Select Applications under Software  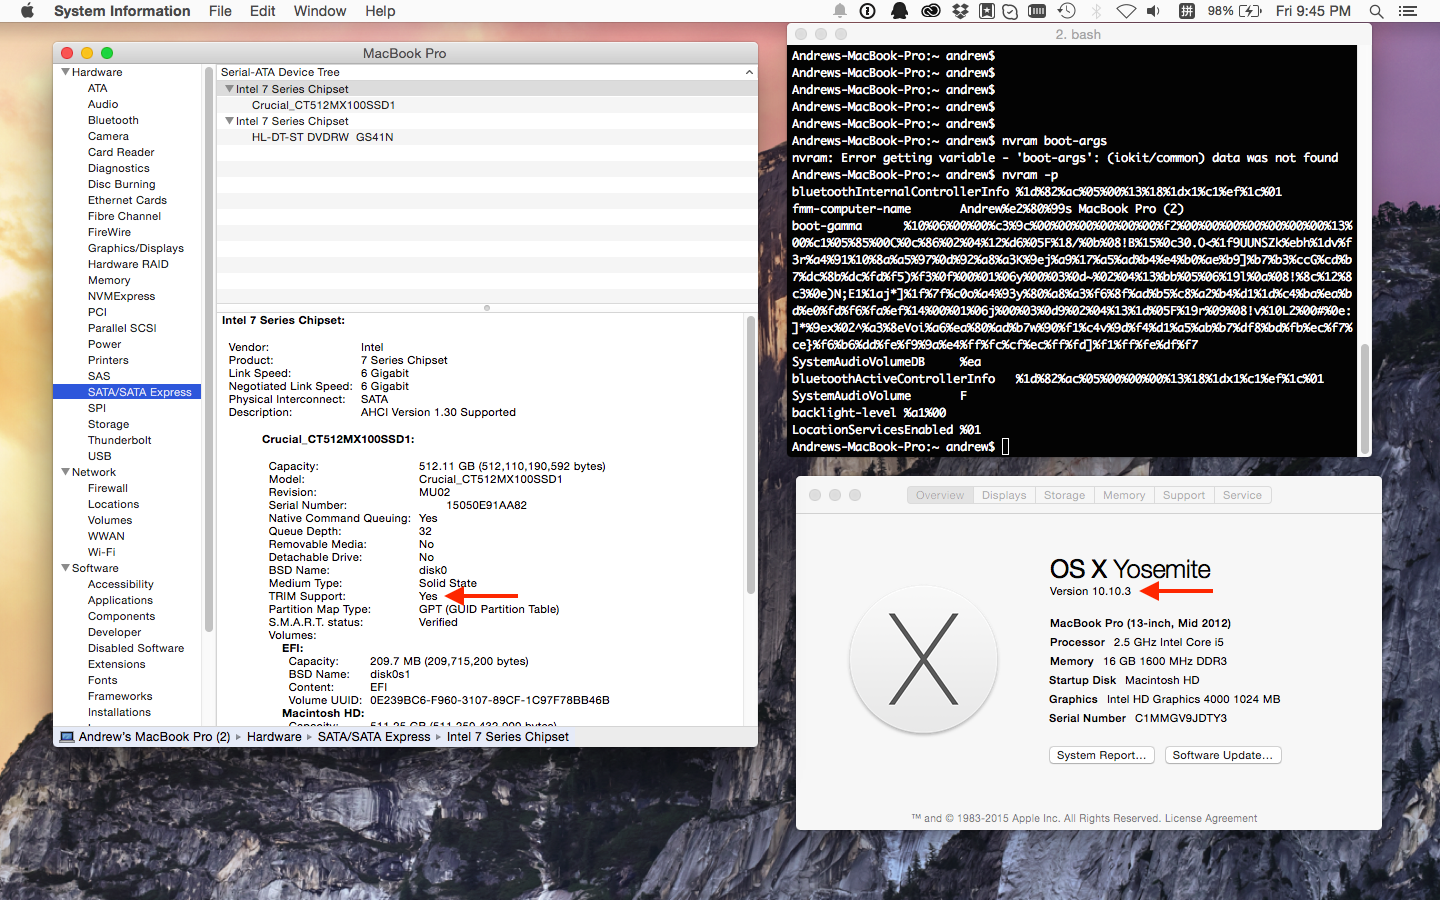tap(121, 600)
